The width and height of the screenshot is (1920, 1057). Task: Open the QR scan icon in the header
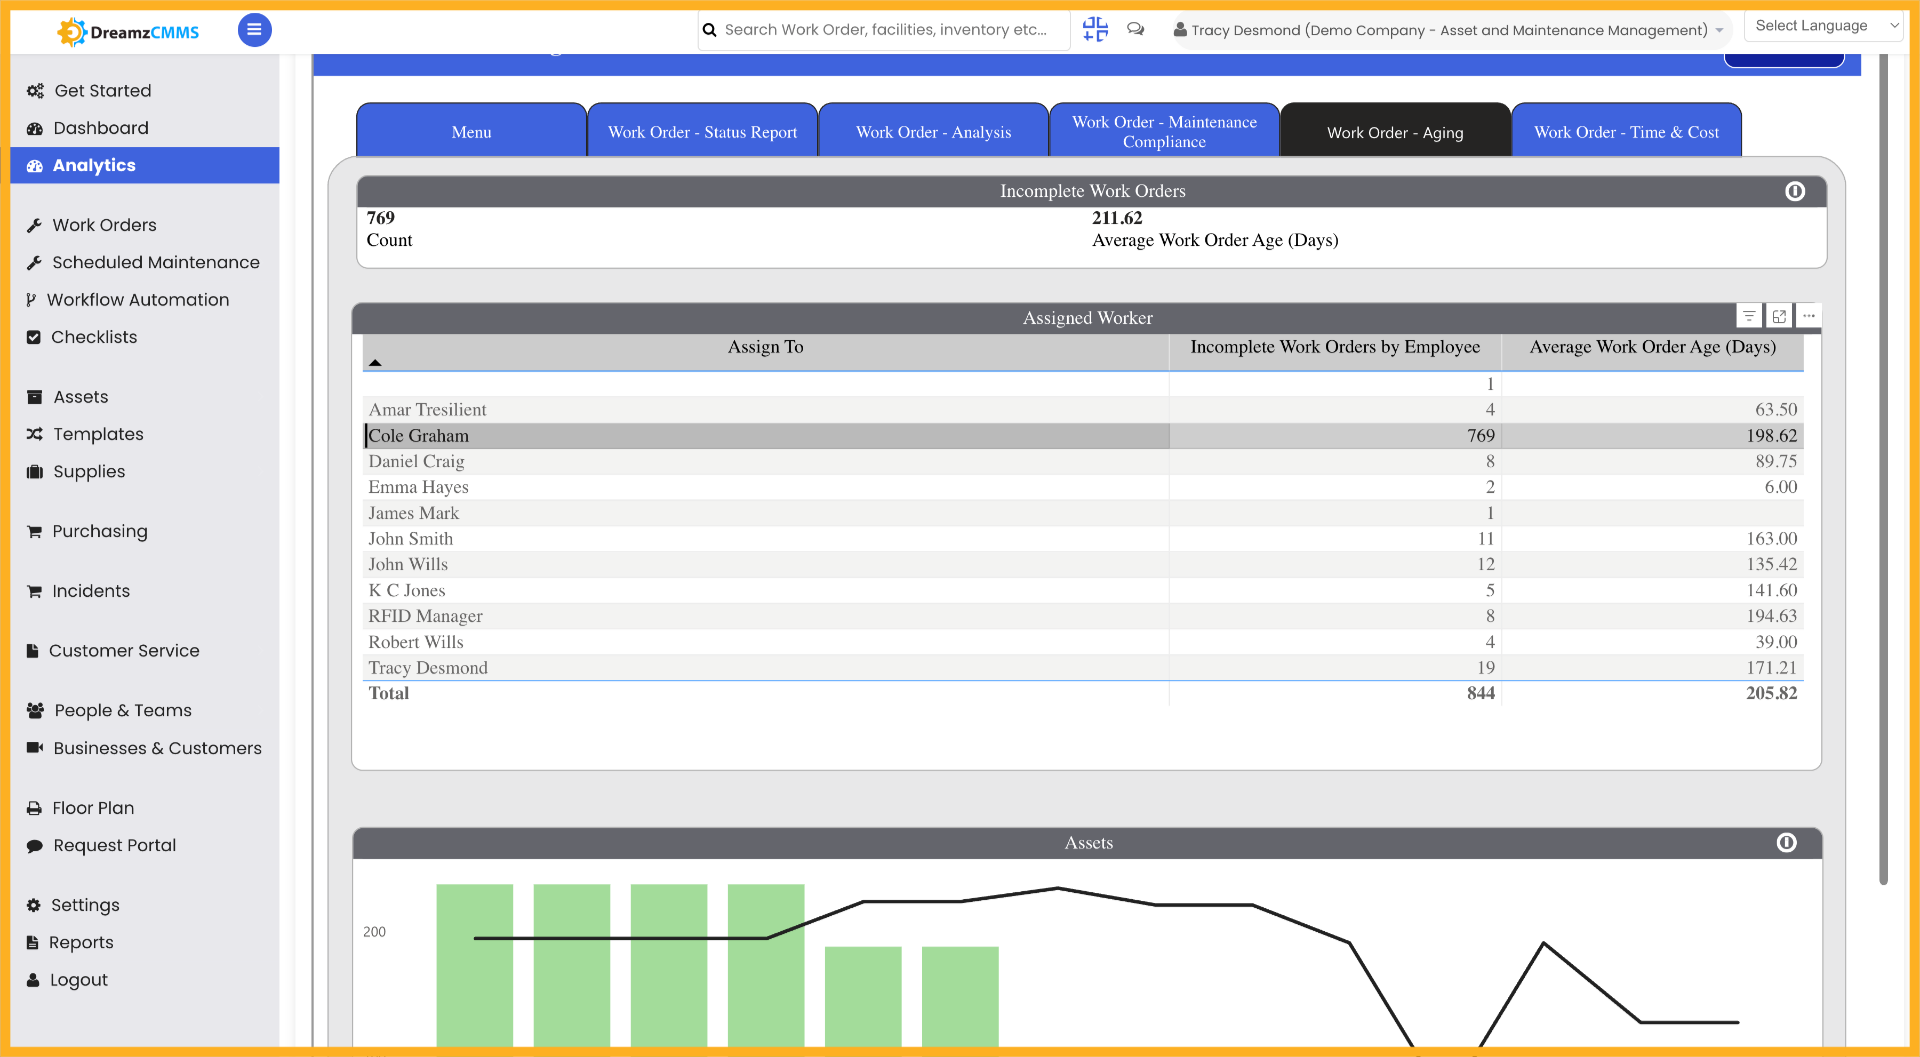1095,30
